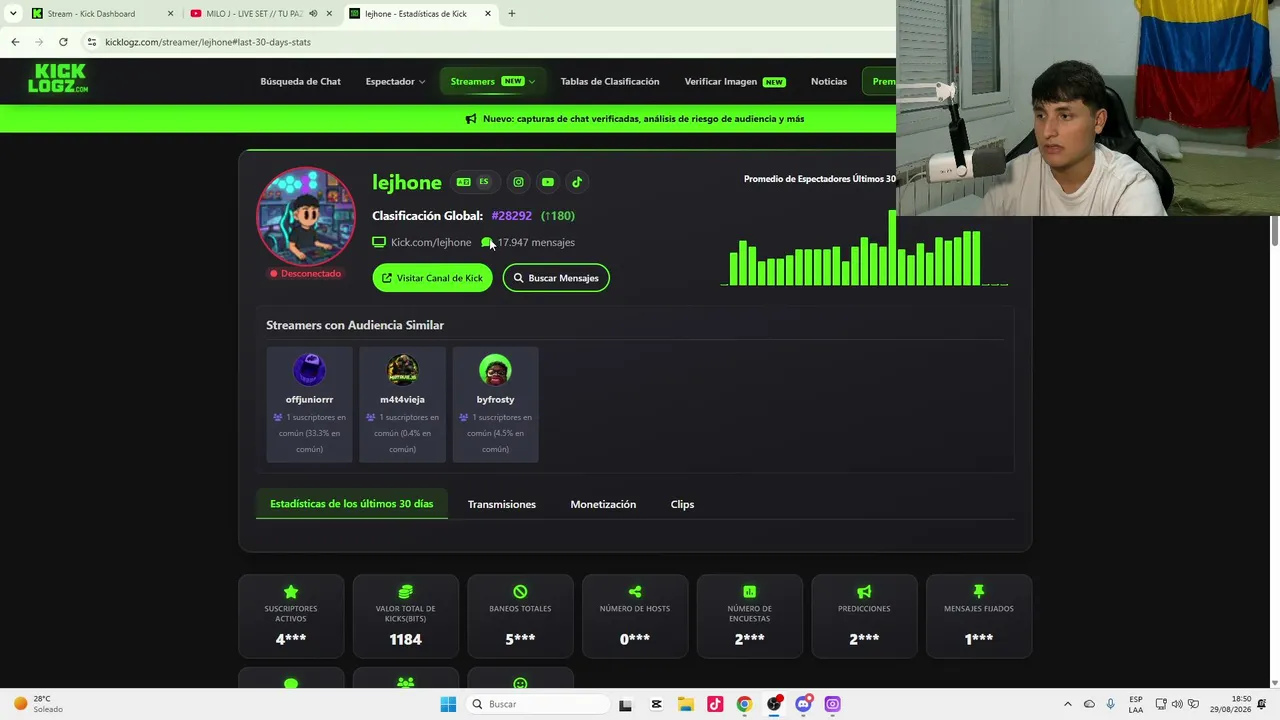This screenshot has width=1280, height=720.
Task: Click the star icon above Suscriptores Activos
Action: [x=291, y=592]
